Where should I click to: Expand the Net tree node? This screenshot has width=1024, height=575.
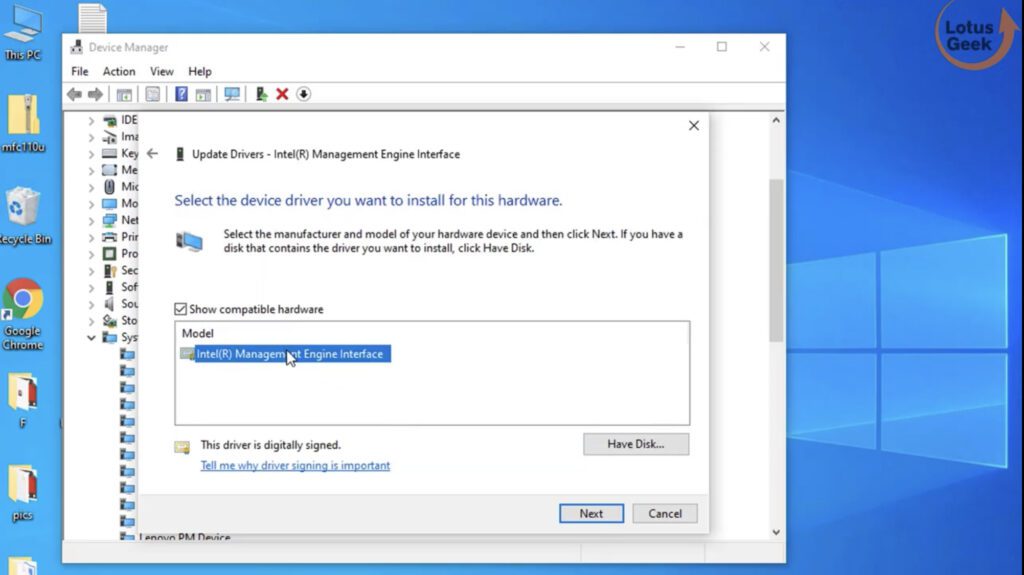(91, 220)
